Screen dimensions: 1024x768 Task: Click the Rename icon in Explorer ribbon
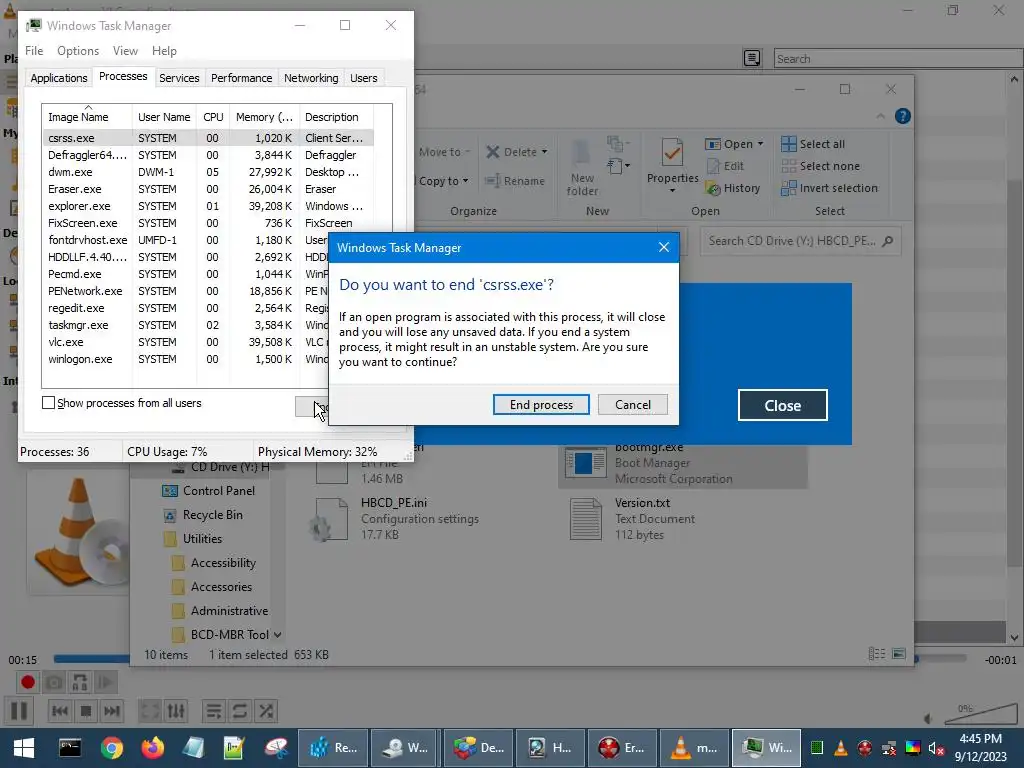493,181
